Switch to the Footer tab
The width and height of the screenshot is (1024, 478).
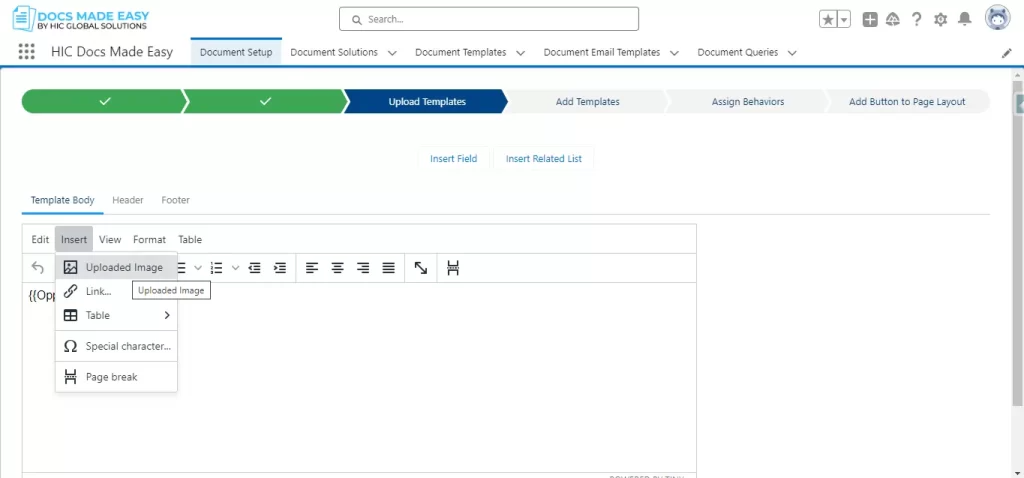tap(176, 200)
